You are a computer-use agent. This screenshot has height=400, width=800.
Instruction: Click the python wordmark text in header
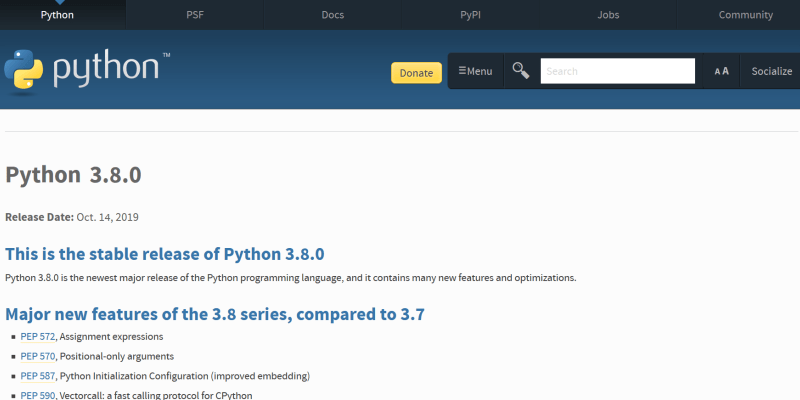pyautogui.click(x=105, y=70)
